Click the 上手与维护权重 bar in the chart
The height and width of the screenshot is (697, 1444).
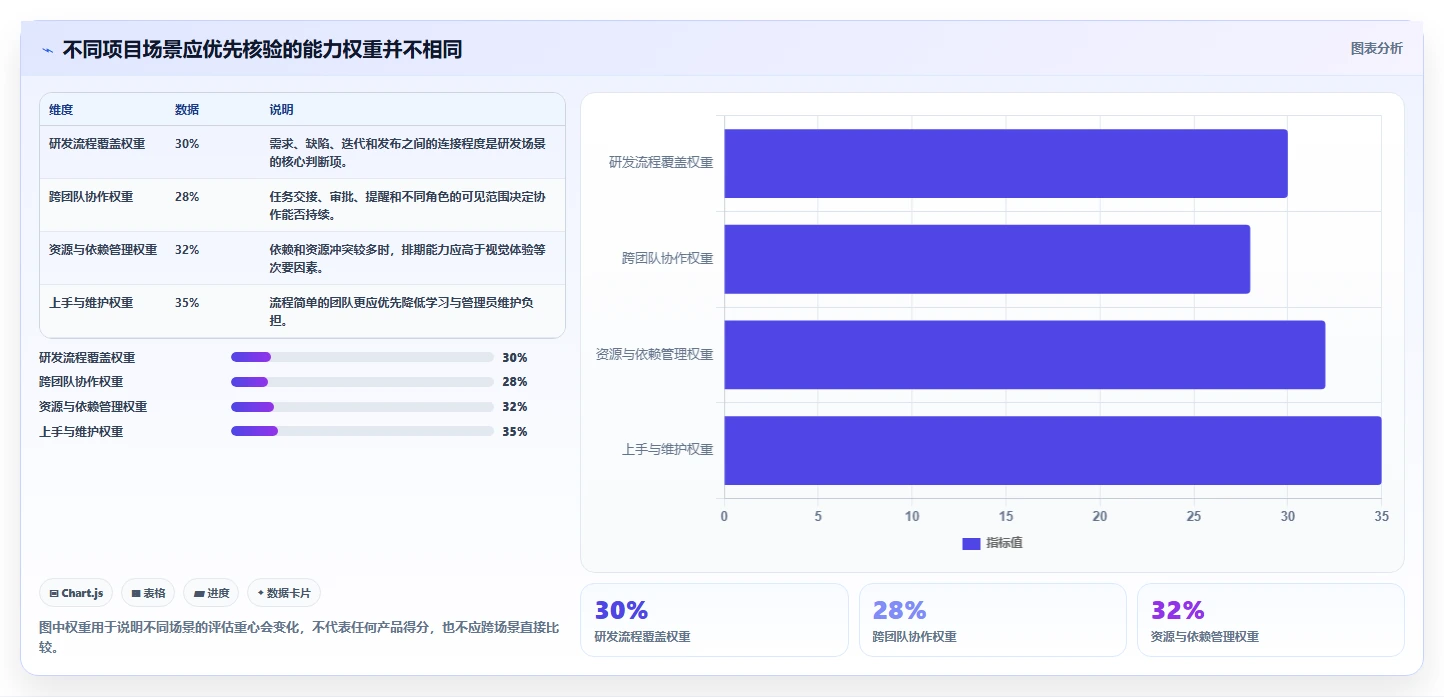tap(1053, 450)
